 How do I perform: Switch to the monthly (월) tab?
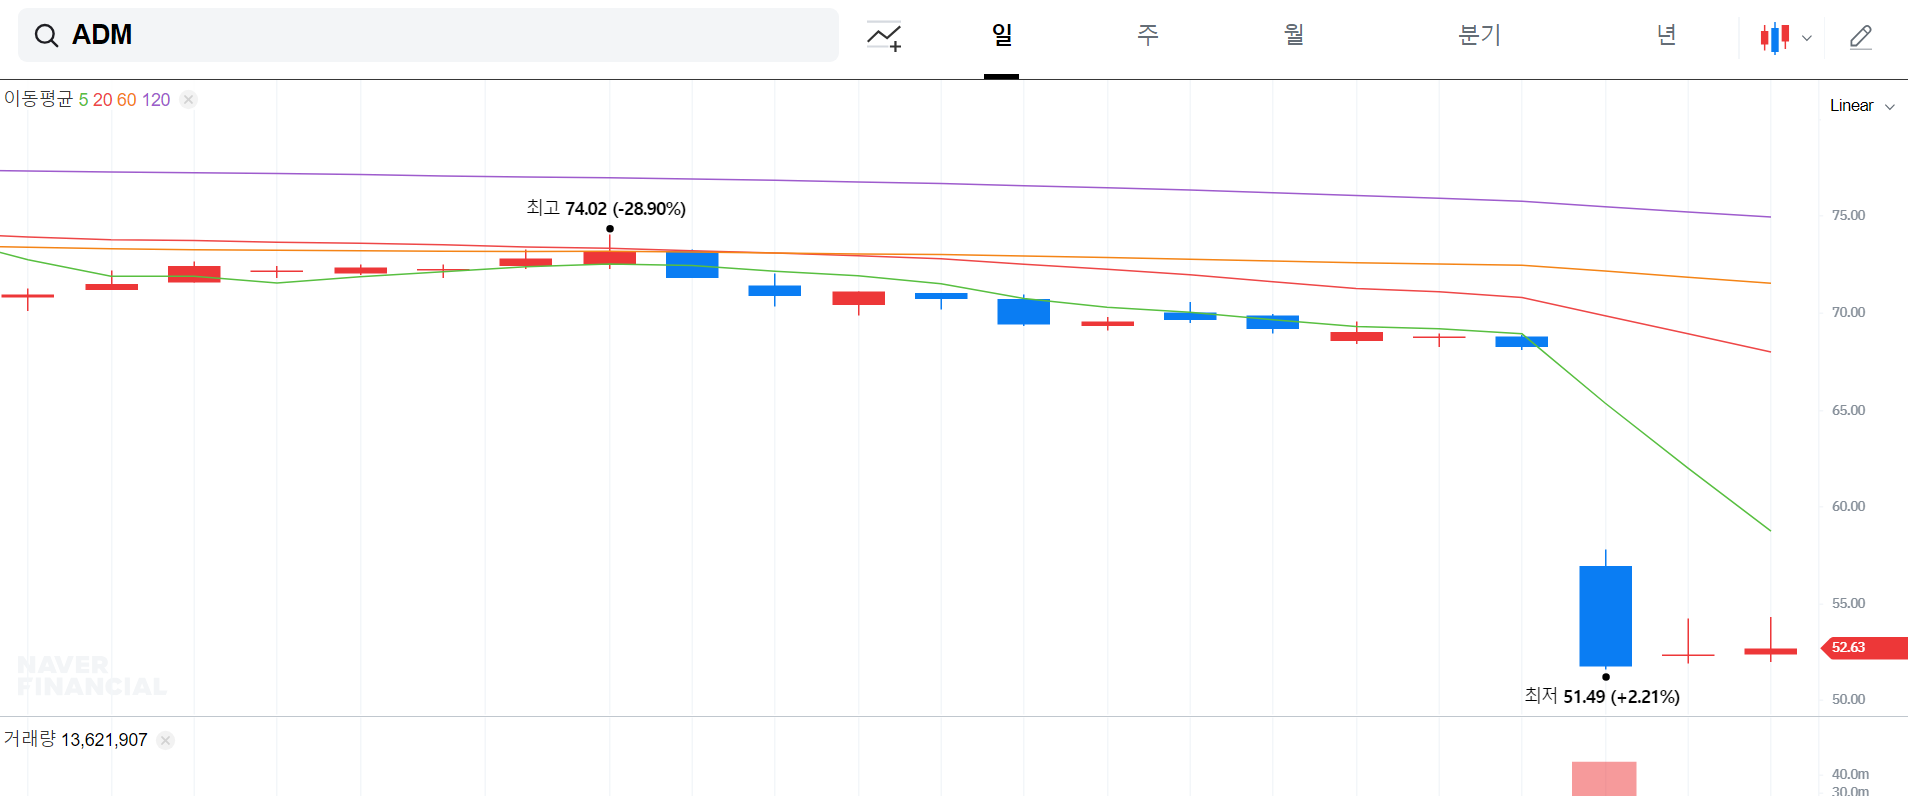pyautogui.click(x=1294, y=36)
